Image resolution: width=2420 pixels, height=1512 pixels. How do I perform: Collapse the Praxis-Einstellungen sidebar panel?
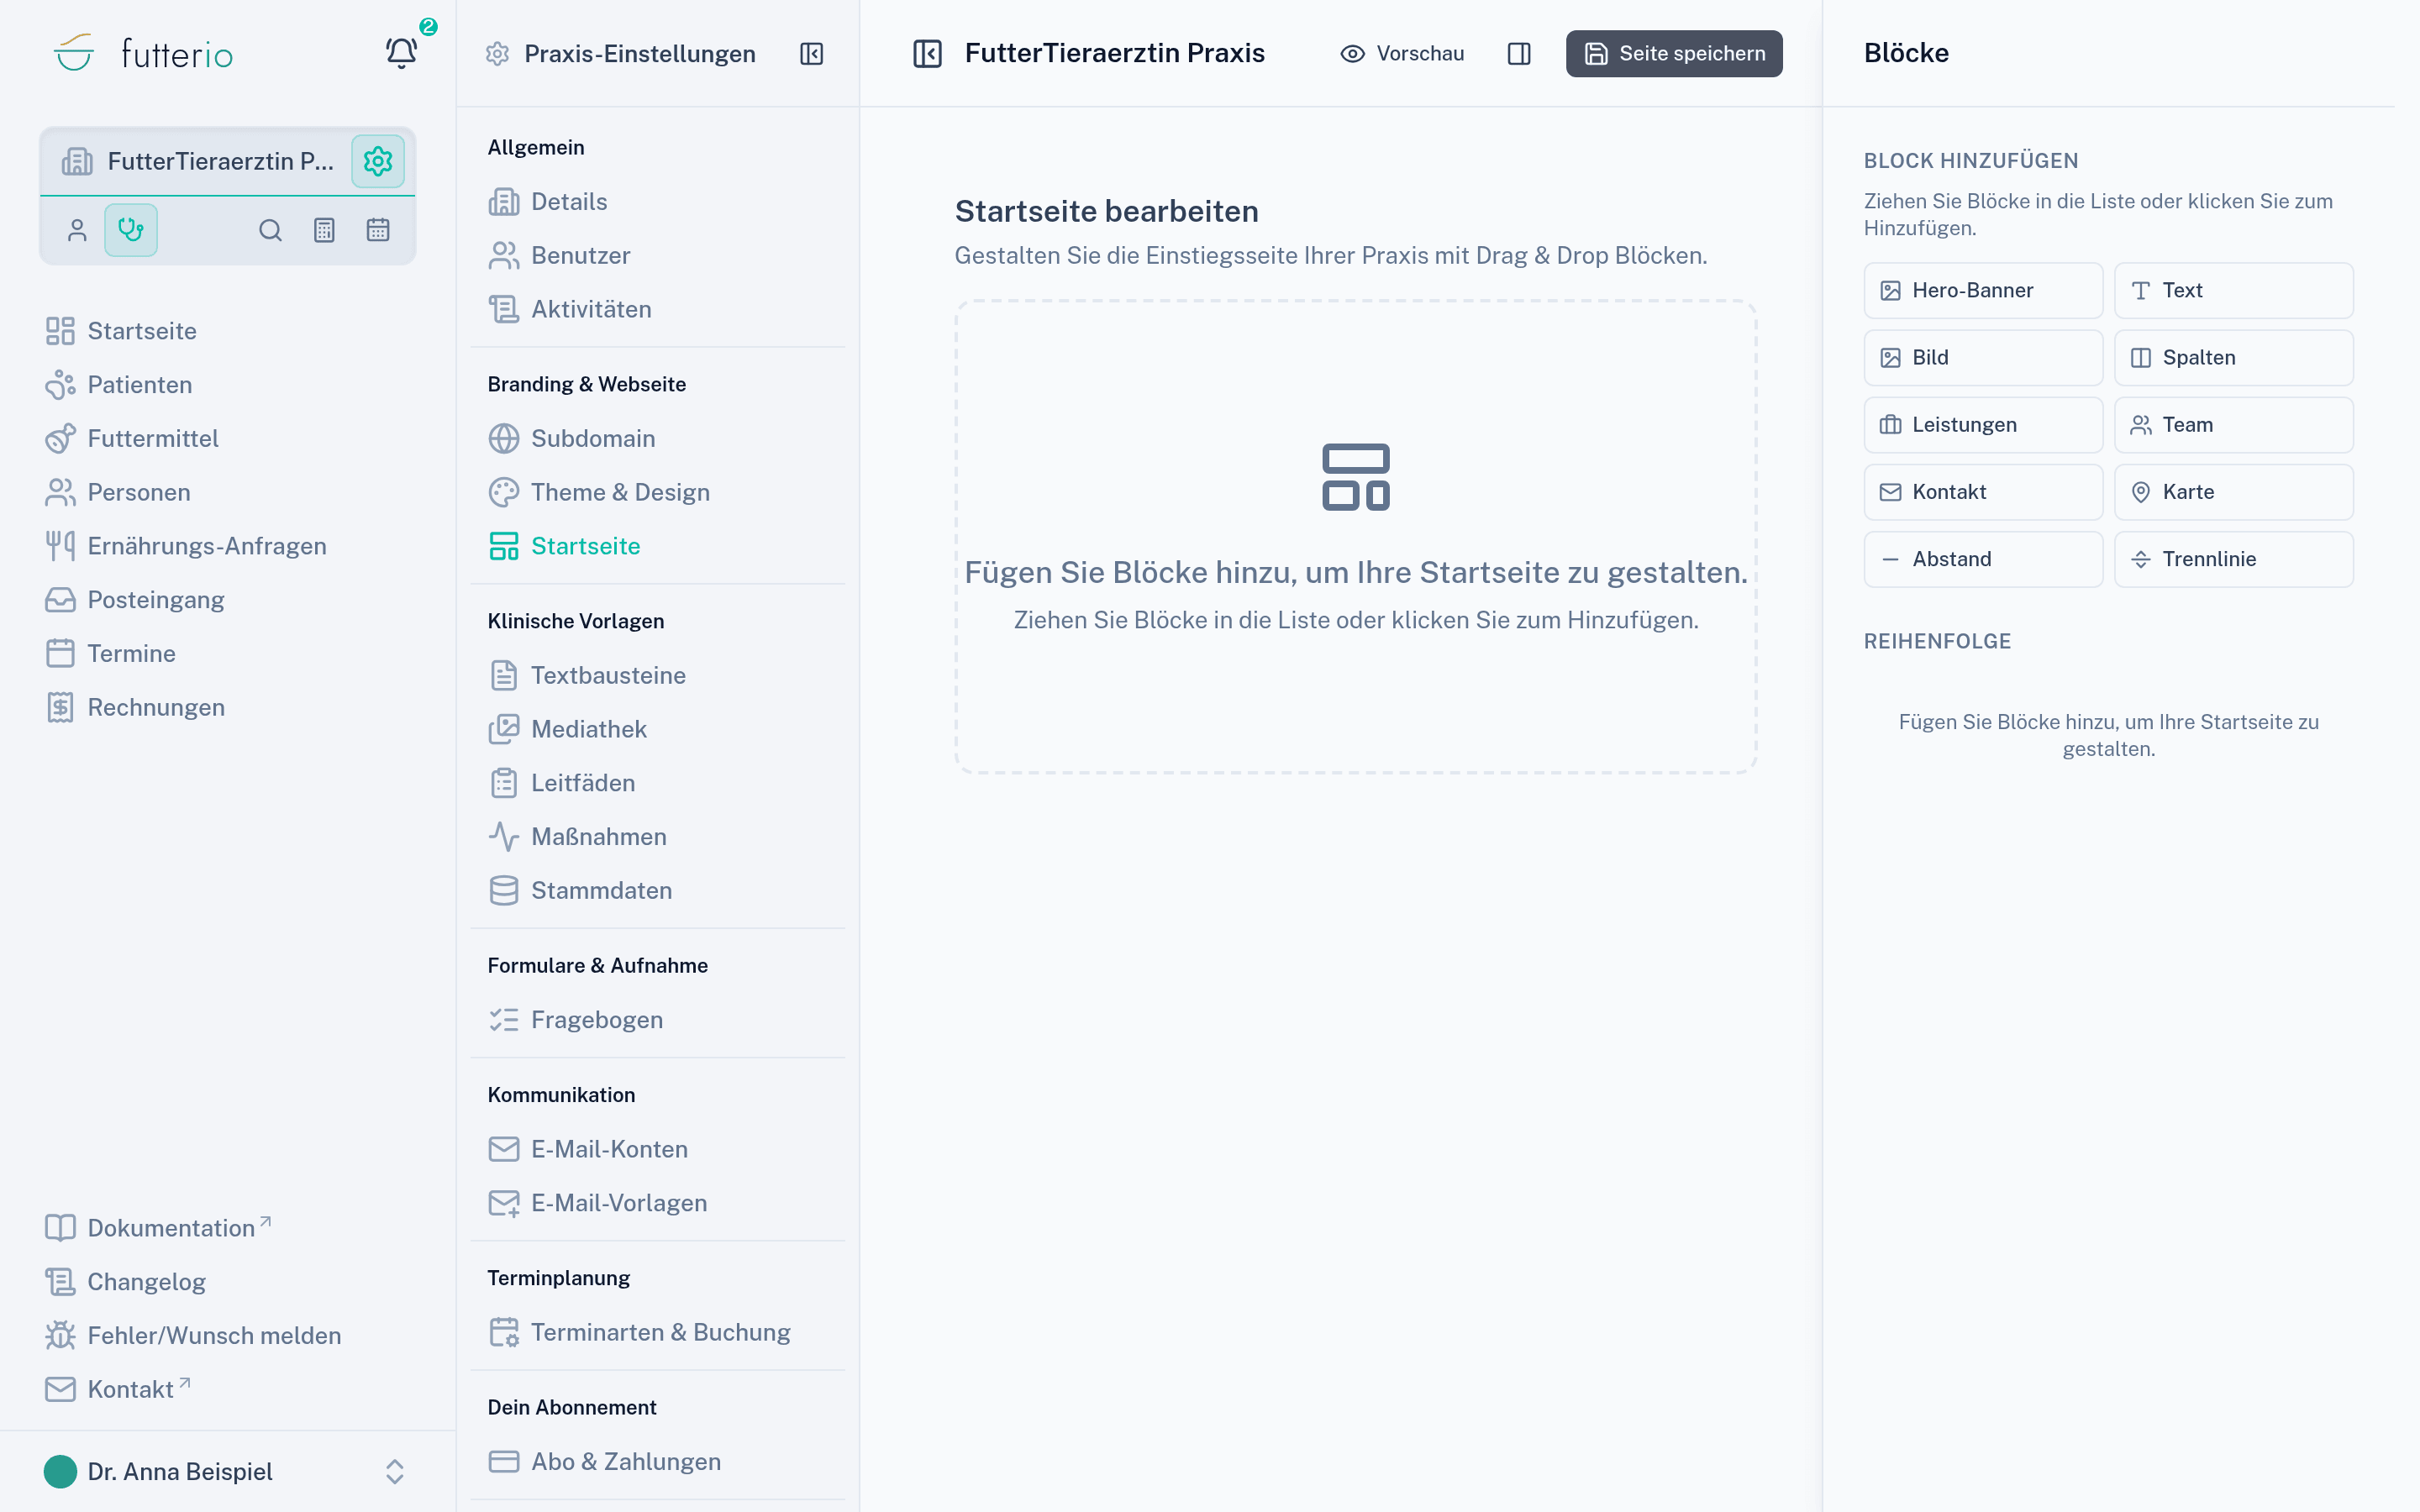coord(811,54)
